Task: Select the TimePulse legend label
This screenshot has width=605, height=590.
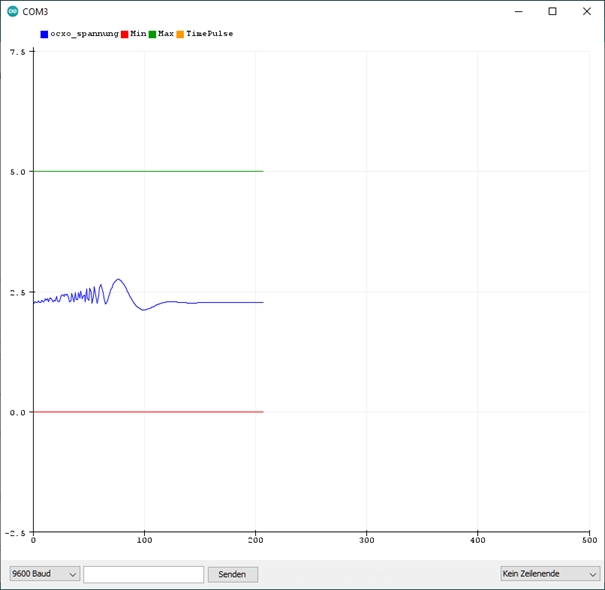Action: 210,34
